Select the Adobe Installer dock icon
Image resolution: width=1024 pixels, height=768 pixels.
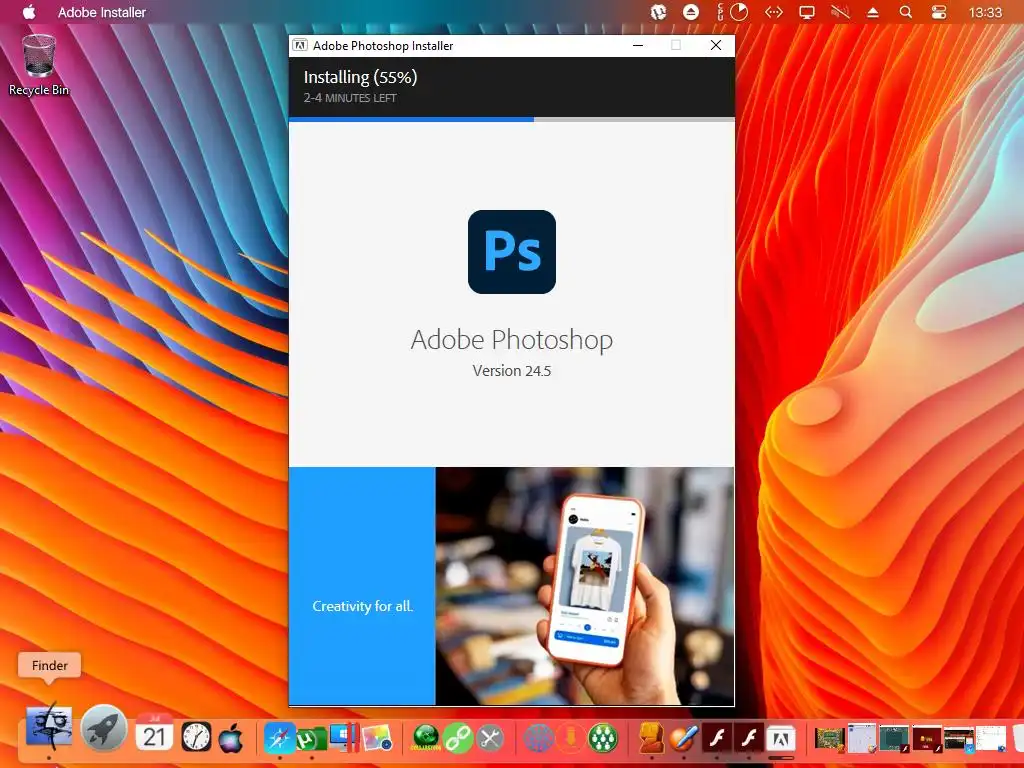pos(780,739)
